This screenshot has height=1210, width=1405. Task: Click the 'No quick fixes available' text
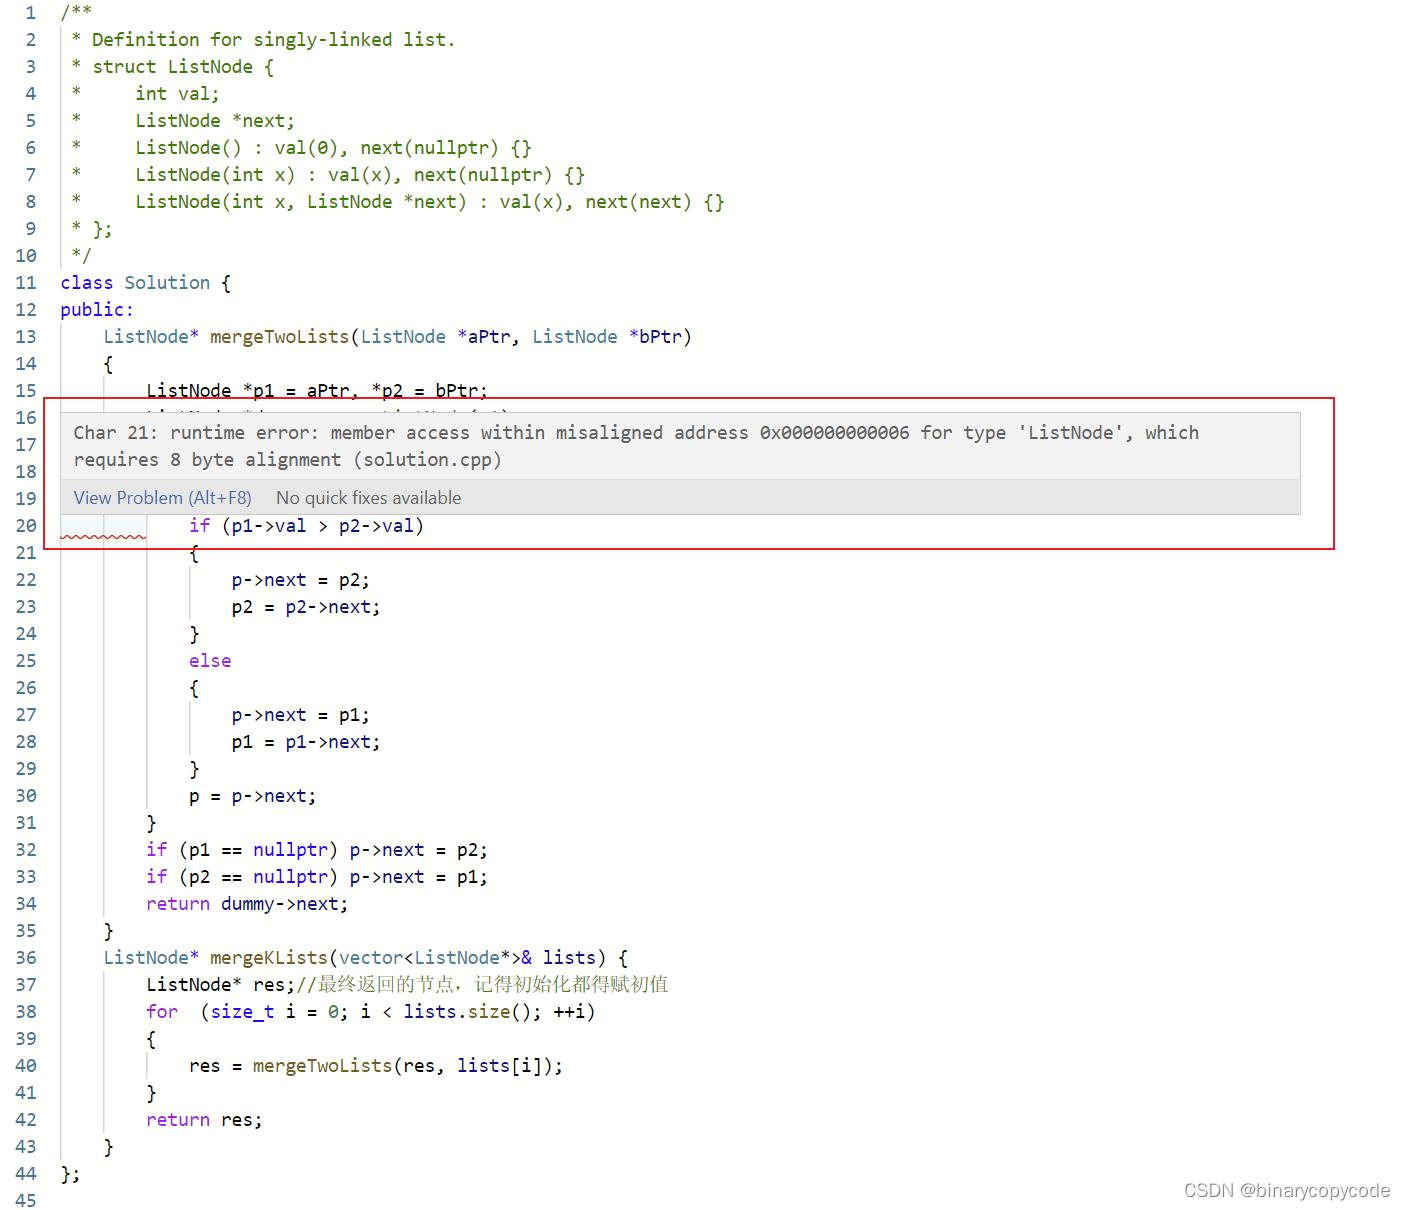point(369,498)
